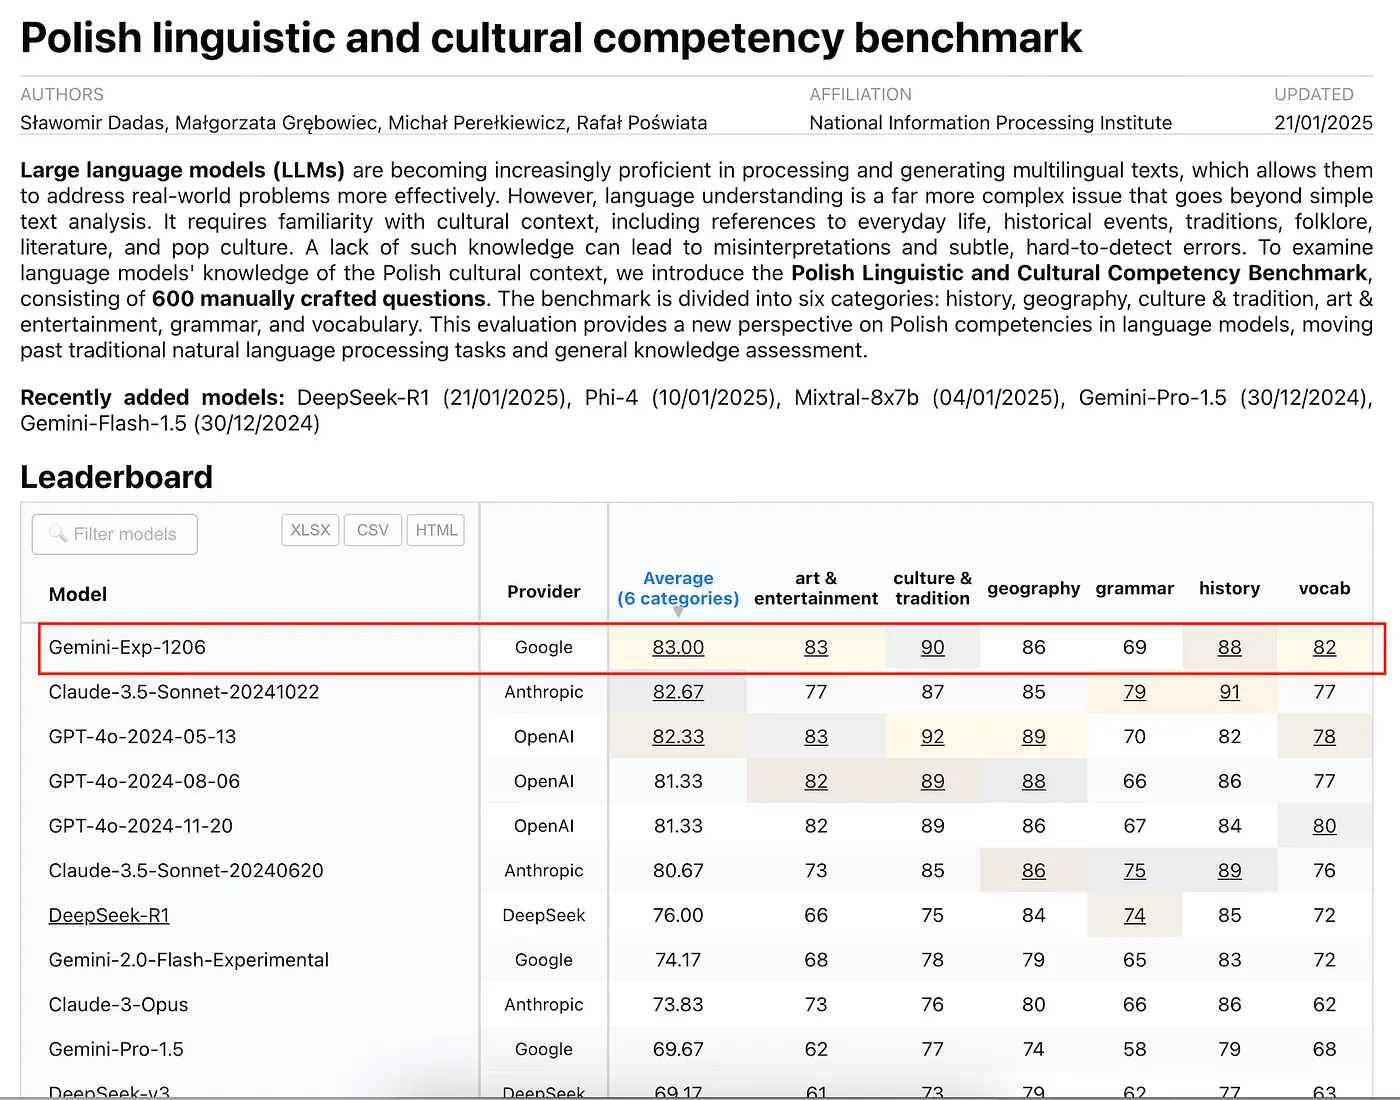The image size is (1400, 1100).
Task: Sort by art & entertainment column
Action: tap(816, 588)
